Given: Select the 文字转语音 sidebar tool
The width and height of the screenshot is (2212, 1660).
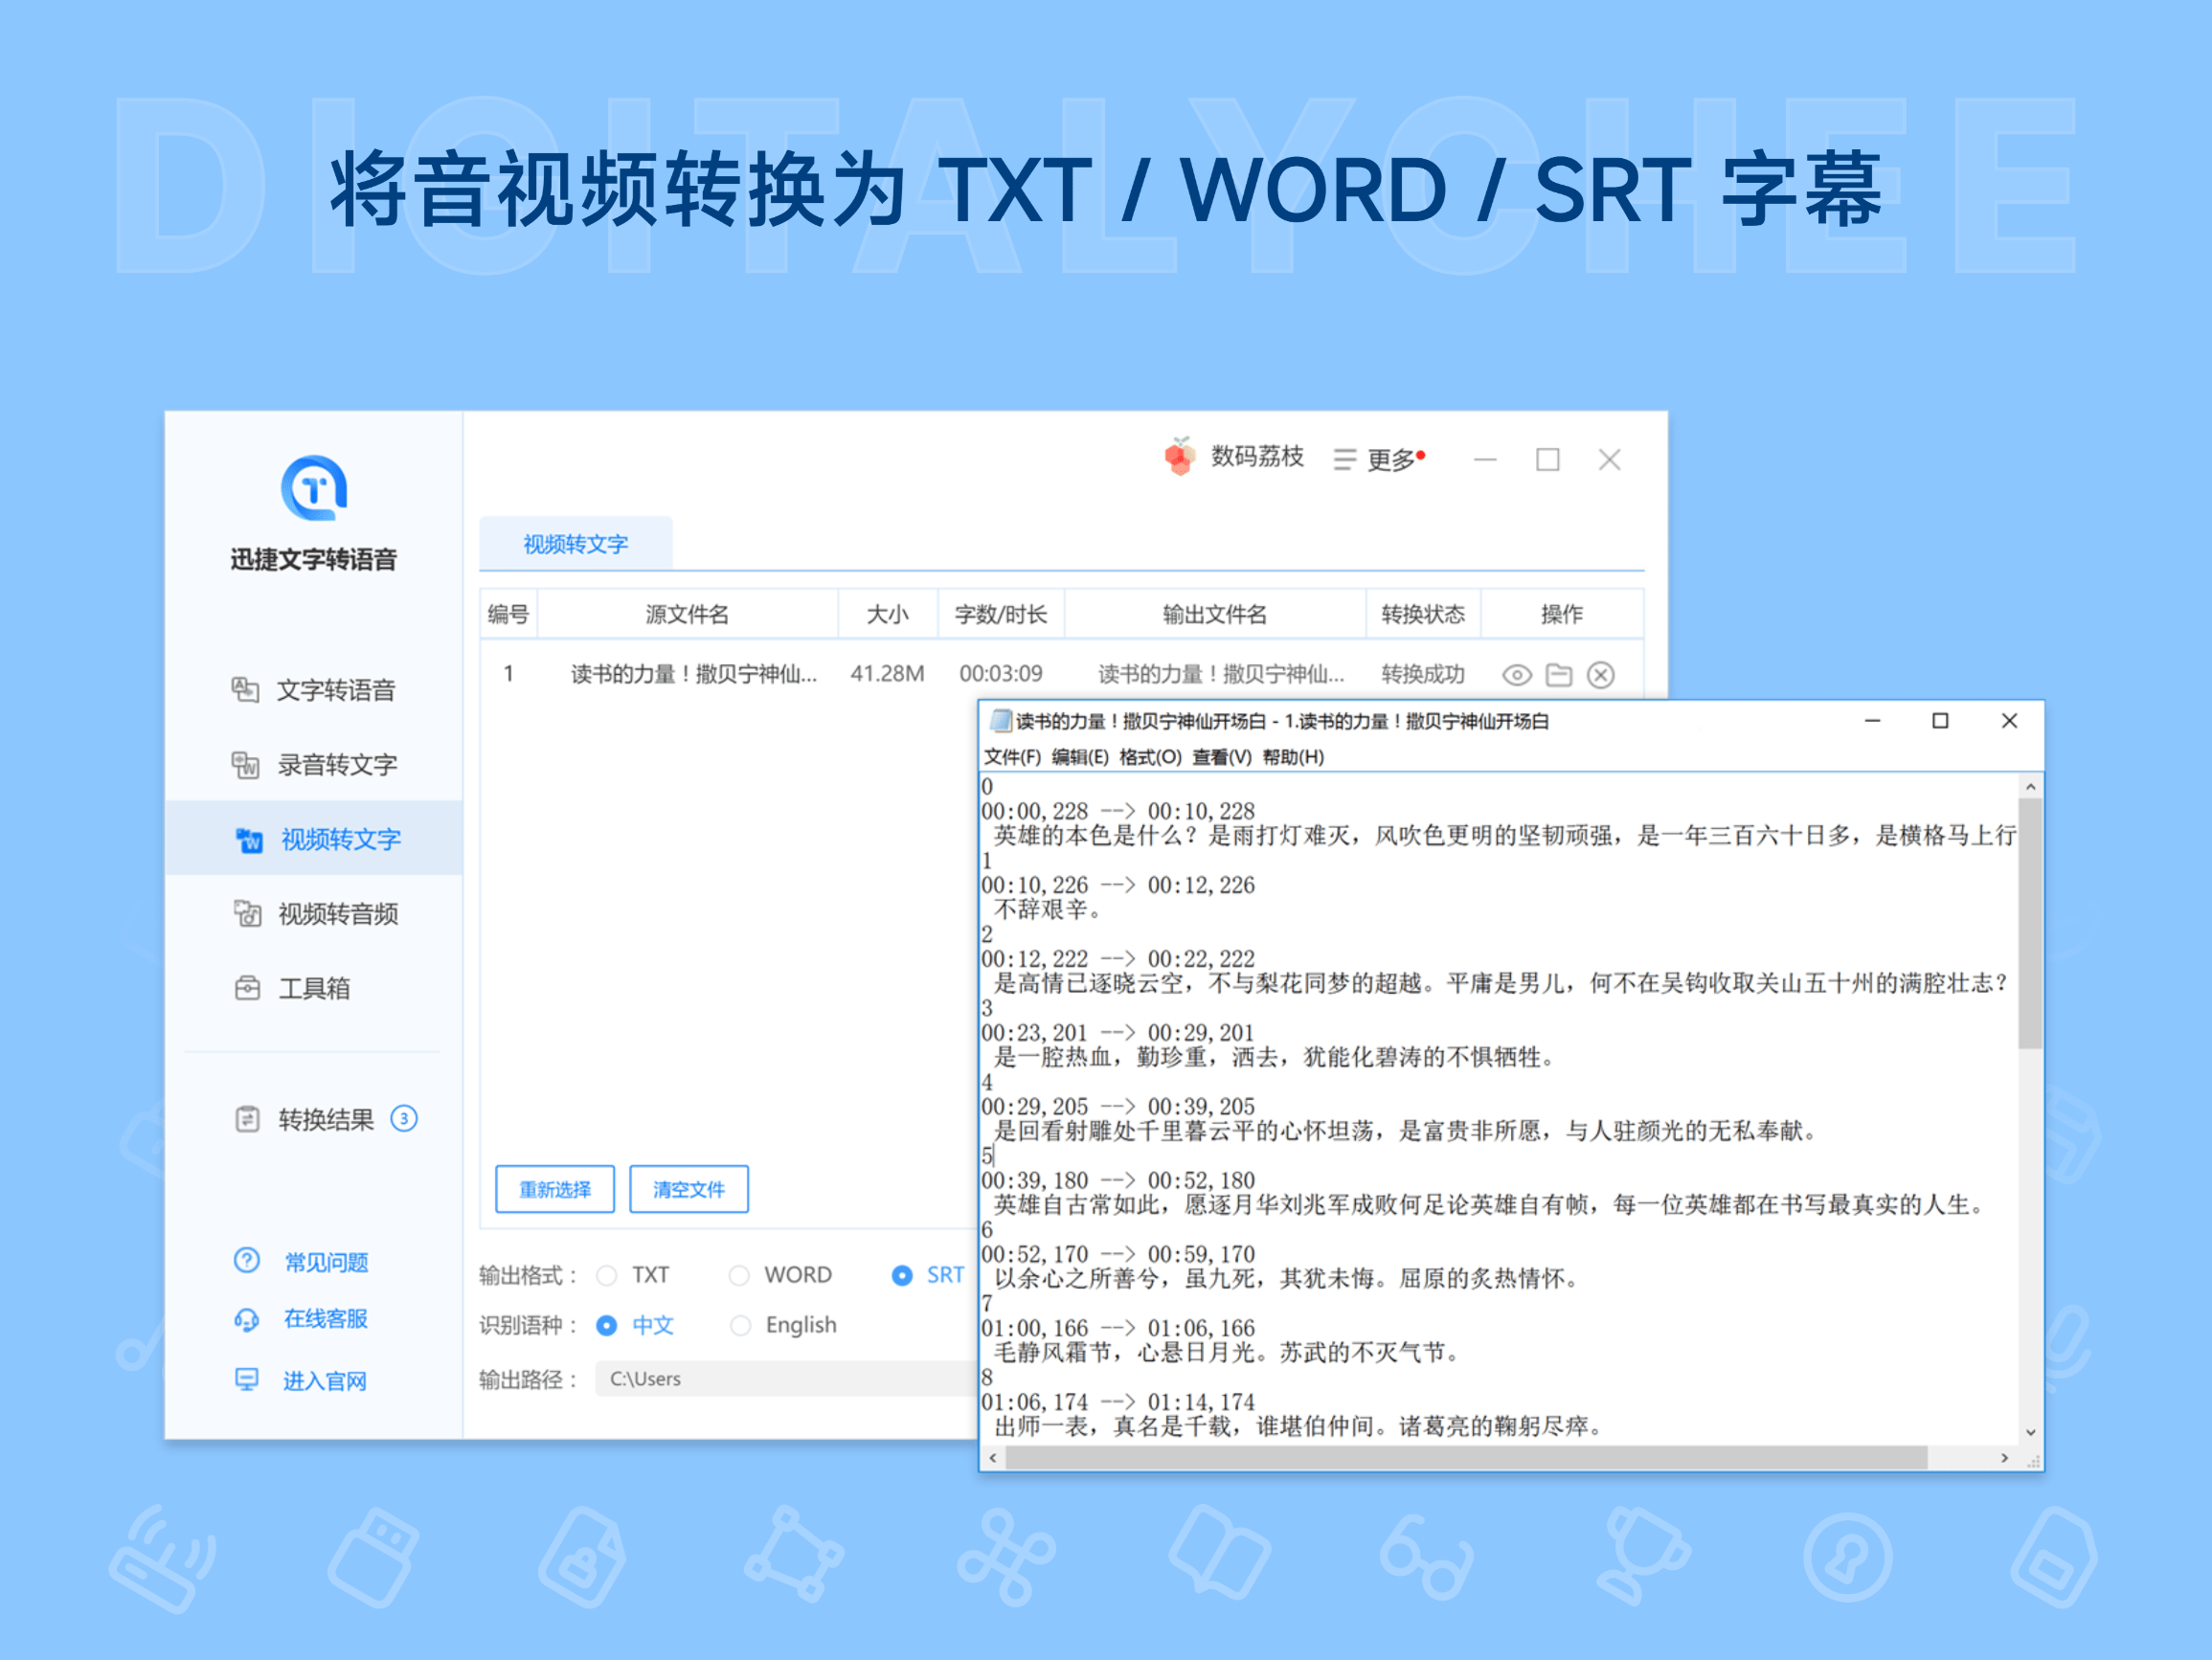Looking at the screenshot, I should pyautogui.click(x=337, y=691).
